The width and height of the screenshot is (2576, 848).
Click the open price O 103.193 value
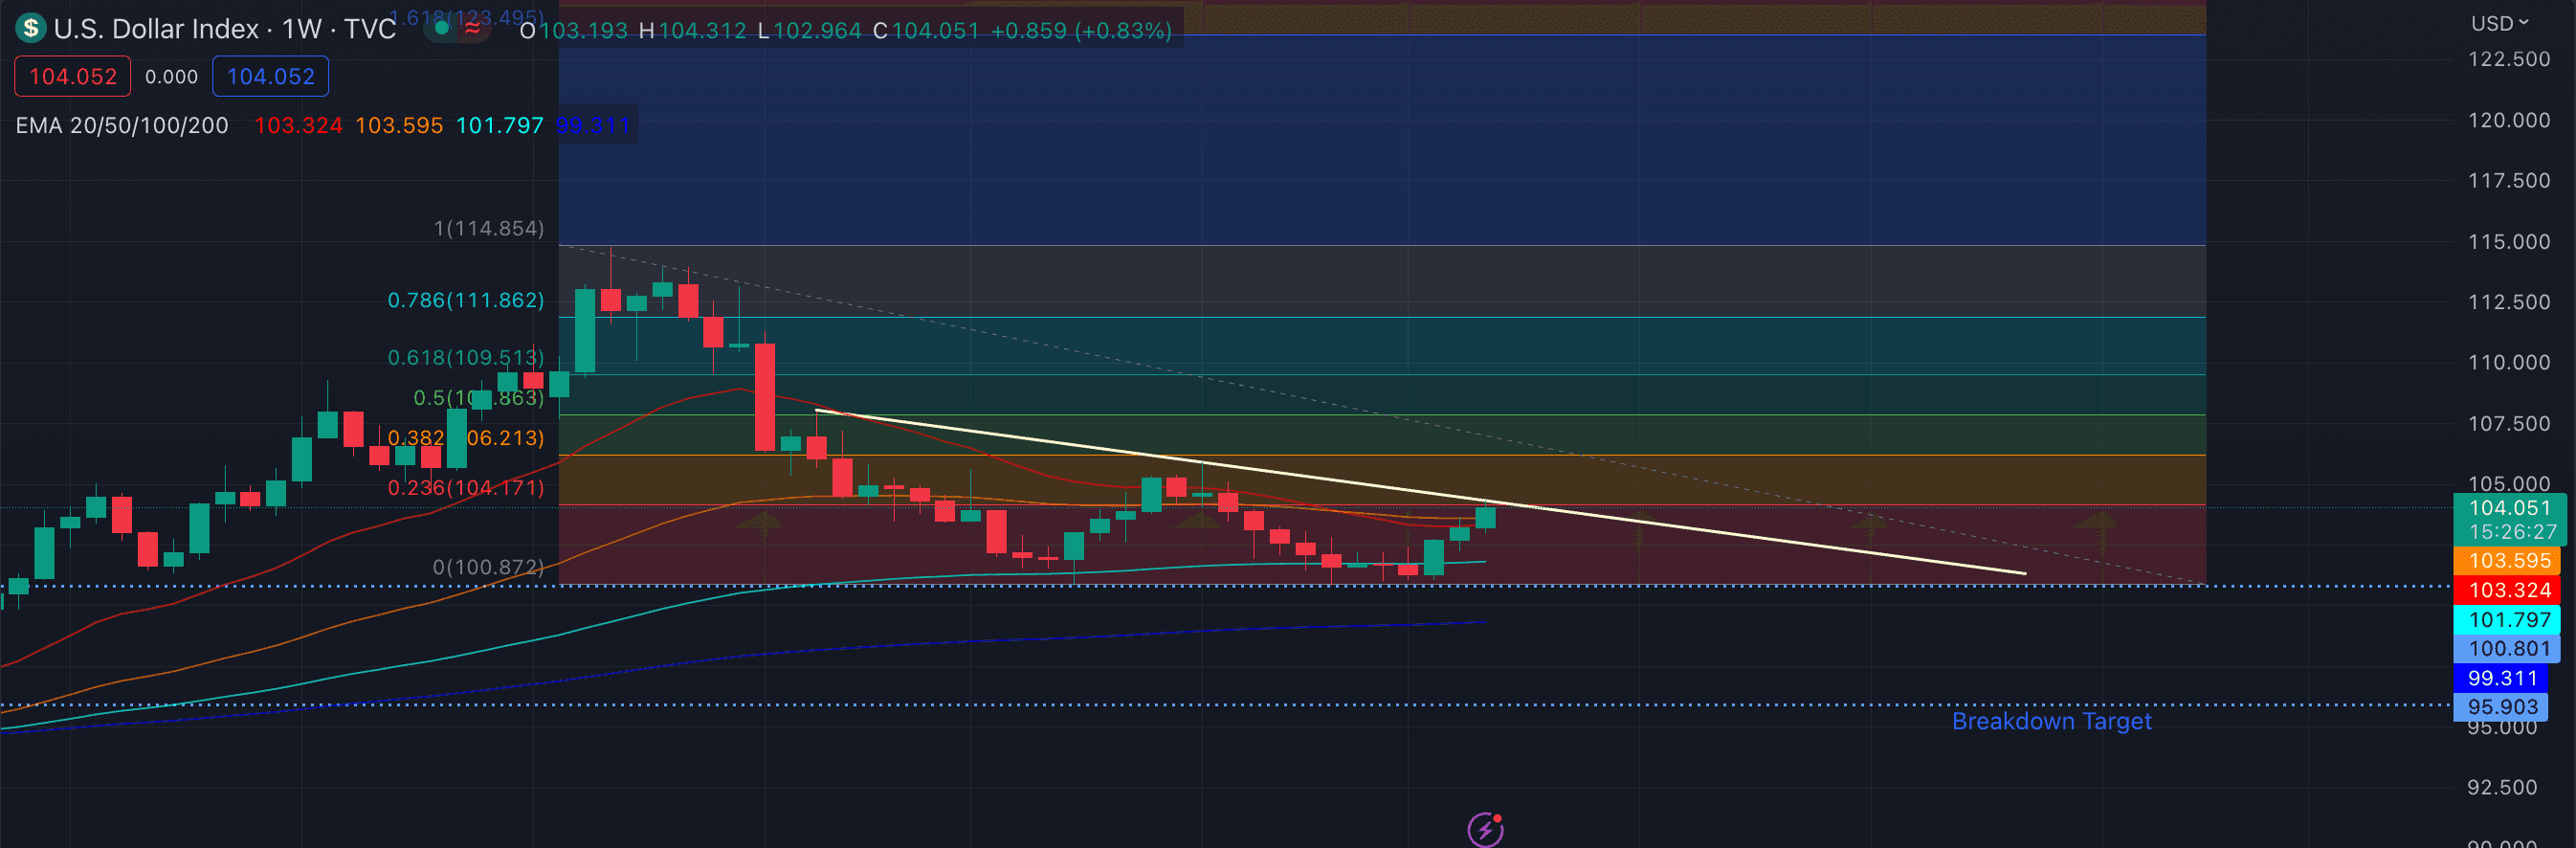tap(573, 31)
